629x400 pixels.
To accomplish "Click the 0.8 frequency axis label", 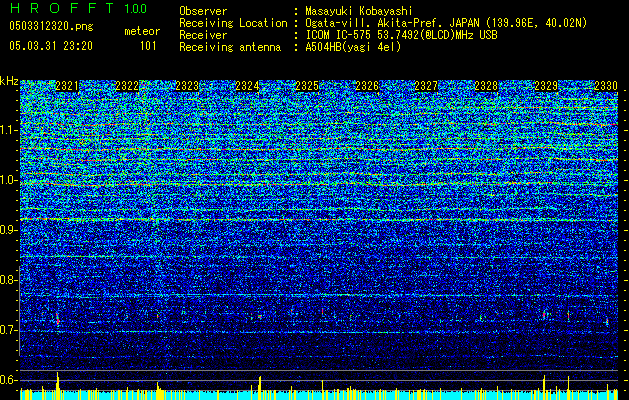I will 9,280.
